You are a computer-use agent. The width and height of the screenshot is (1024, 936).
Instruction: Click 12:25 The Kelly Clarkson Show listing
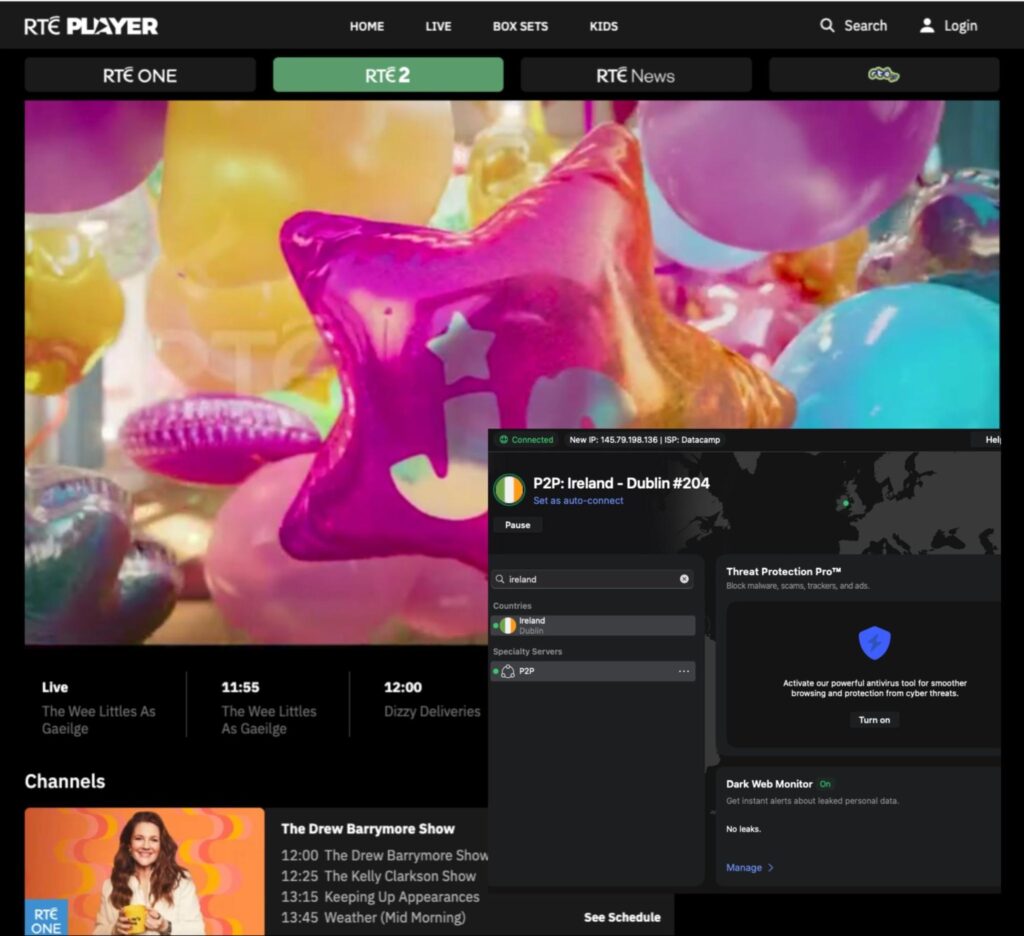pyautogui.click(x=379, y=876)
